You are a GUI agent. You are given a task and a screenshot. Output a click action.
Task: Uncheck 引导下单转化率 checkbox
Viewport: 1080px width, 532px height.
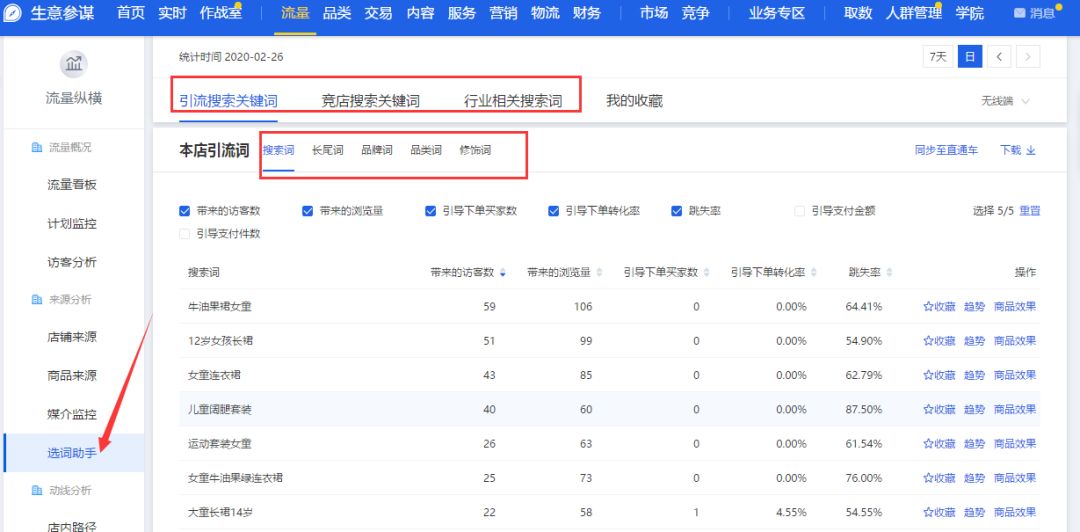click(553, 211)
